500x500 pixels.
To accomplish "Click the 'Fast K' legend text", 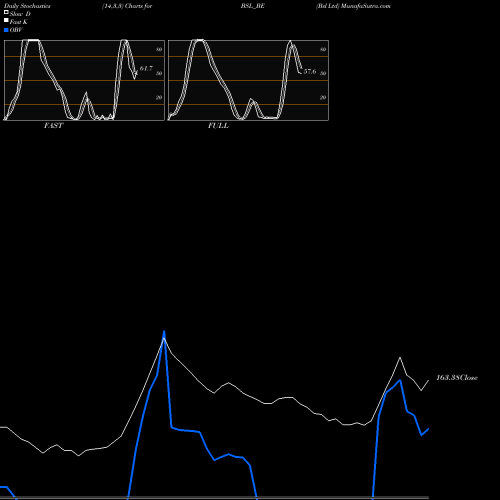I will [x=19, y=22].
